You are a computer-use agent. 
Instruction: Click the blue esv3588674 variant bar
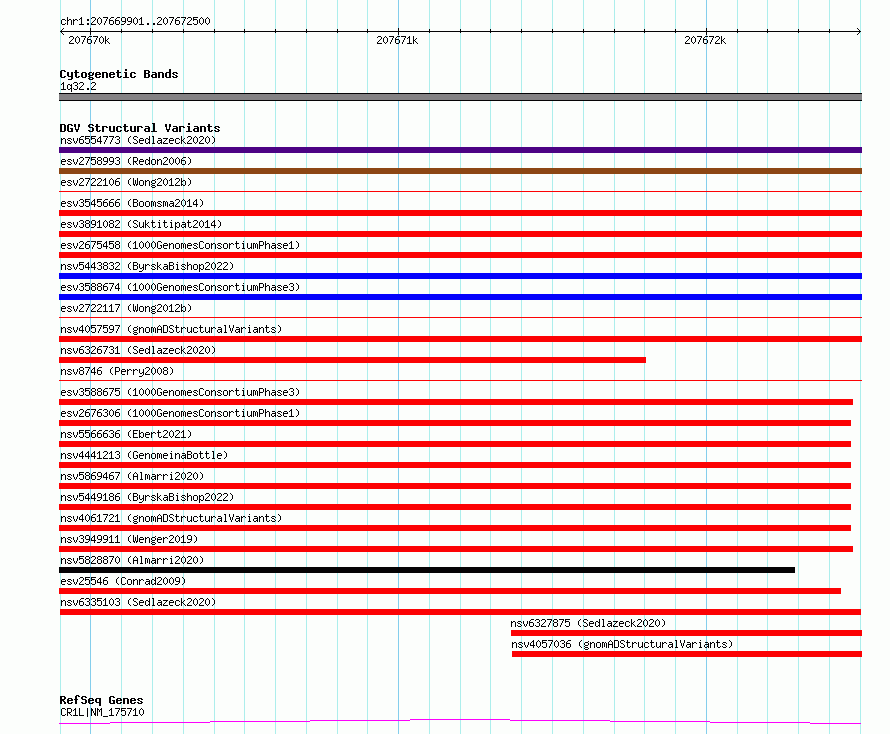460,297
